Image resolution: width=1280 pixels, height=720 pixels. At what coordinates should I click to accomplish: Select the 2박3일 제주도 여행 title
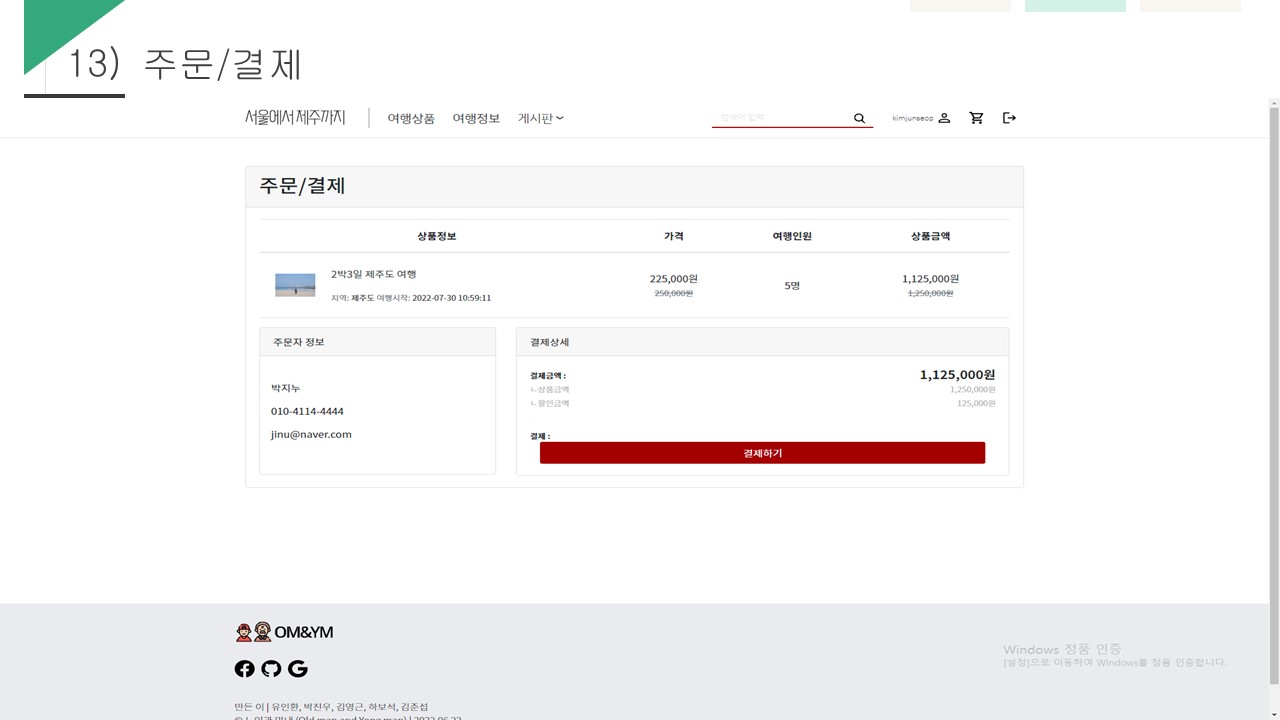374,274
